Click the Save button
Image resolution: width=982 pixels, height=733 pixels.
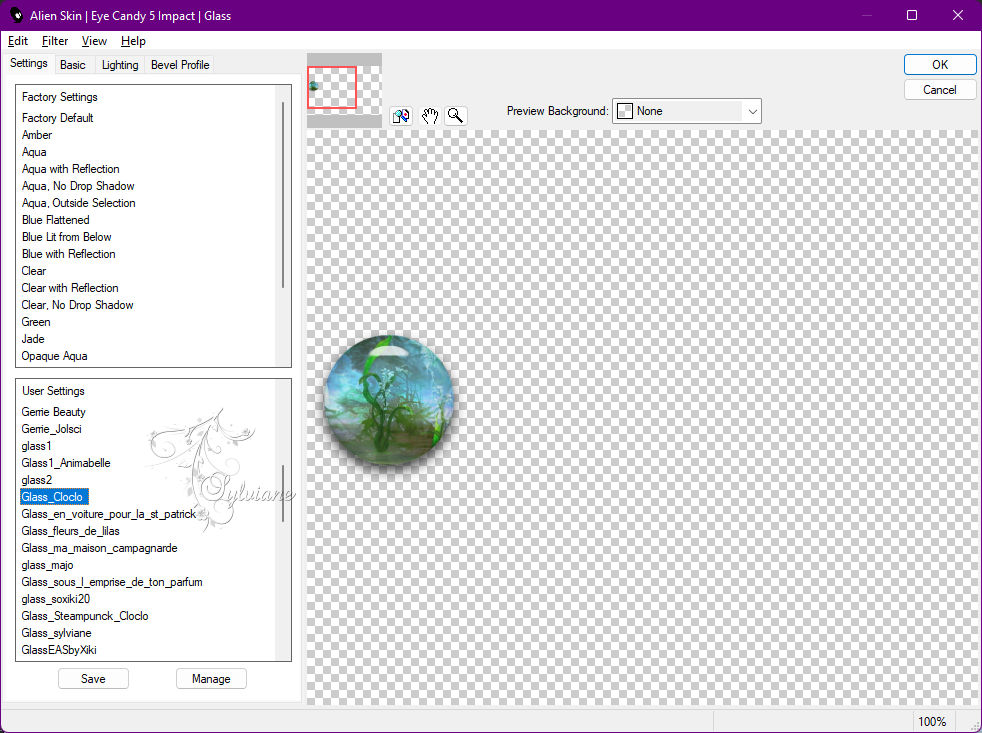[93, 678]
